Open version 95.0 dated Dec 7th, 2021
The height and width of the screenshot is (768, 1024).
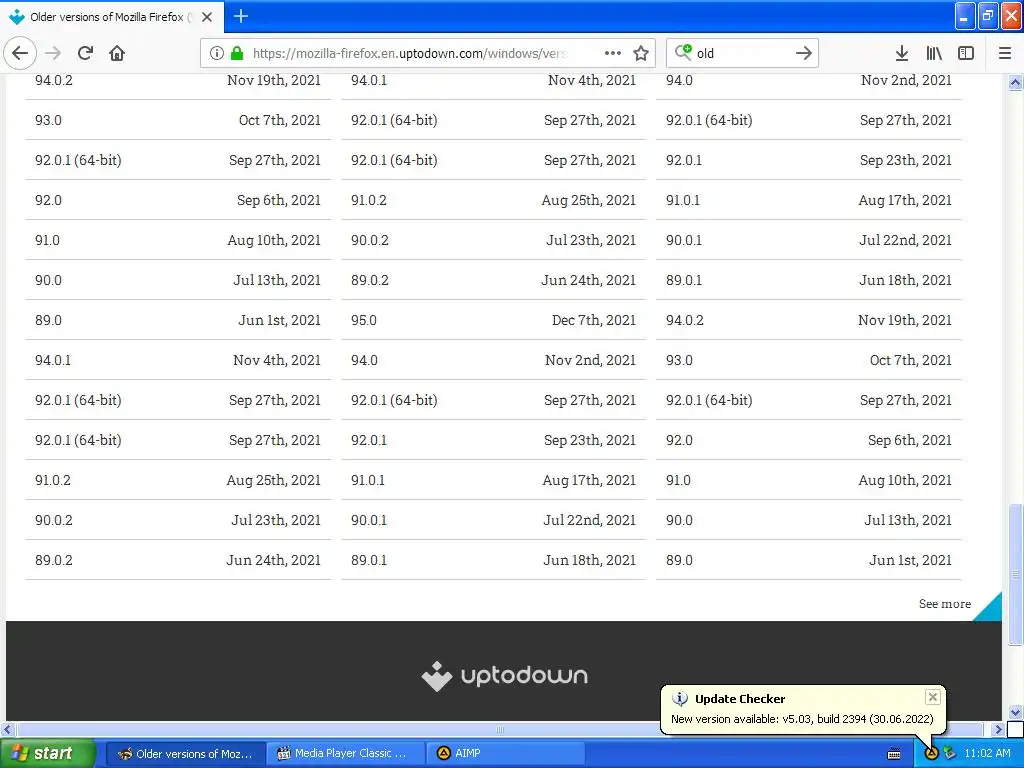pyautogui.click(x=493, y=320)
